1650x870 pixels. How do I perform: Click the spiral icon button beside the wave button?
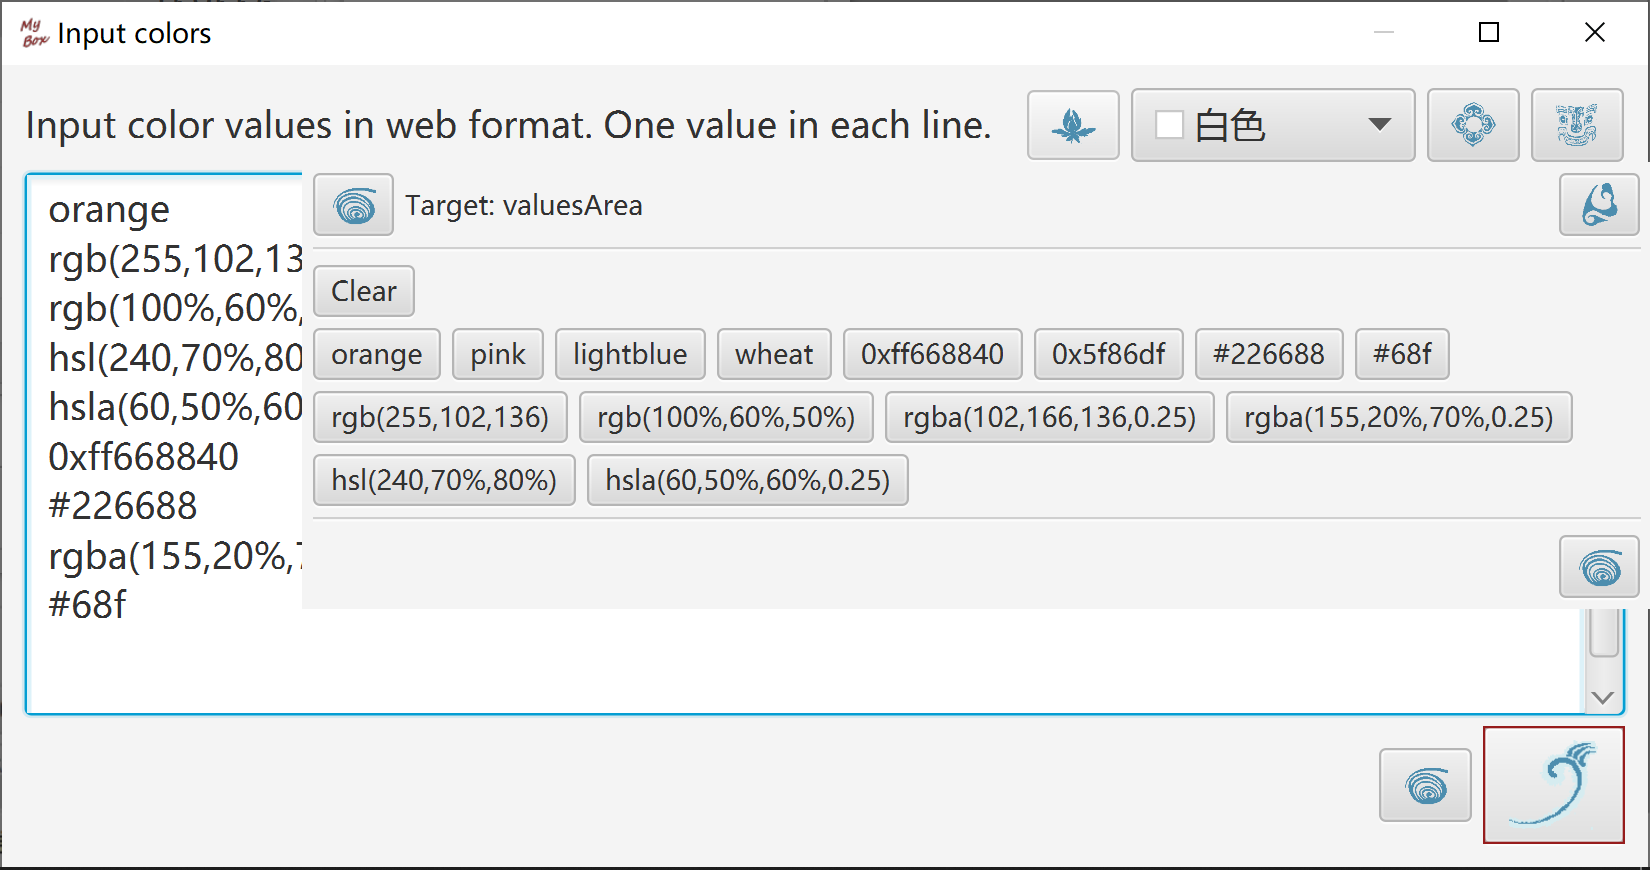pos(1425,785)
